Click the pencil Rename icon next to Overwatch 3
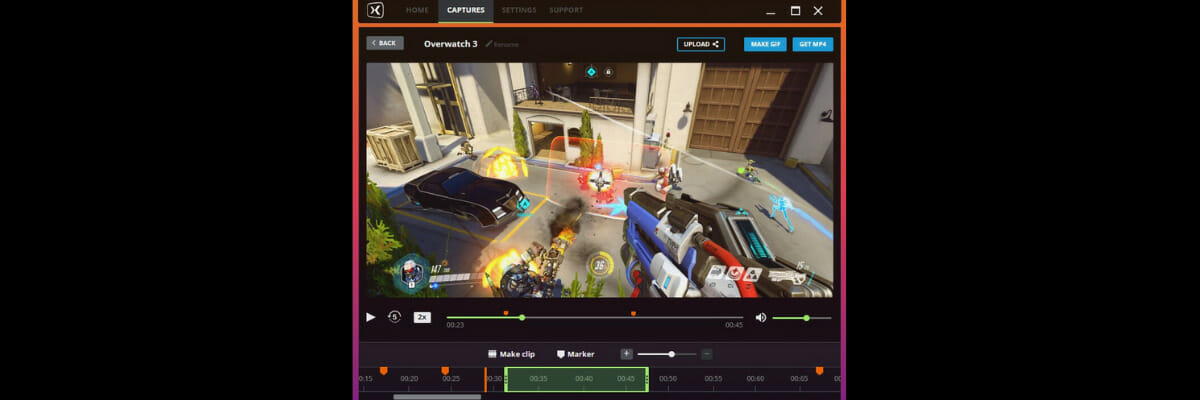The image size is (1200, 400). click(489, 44)
